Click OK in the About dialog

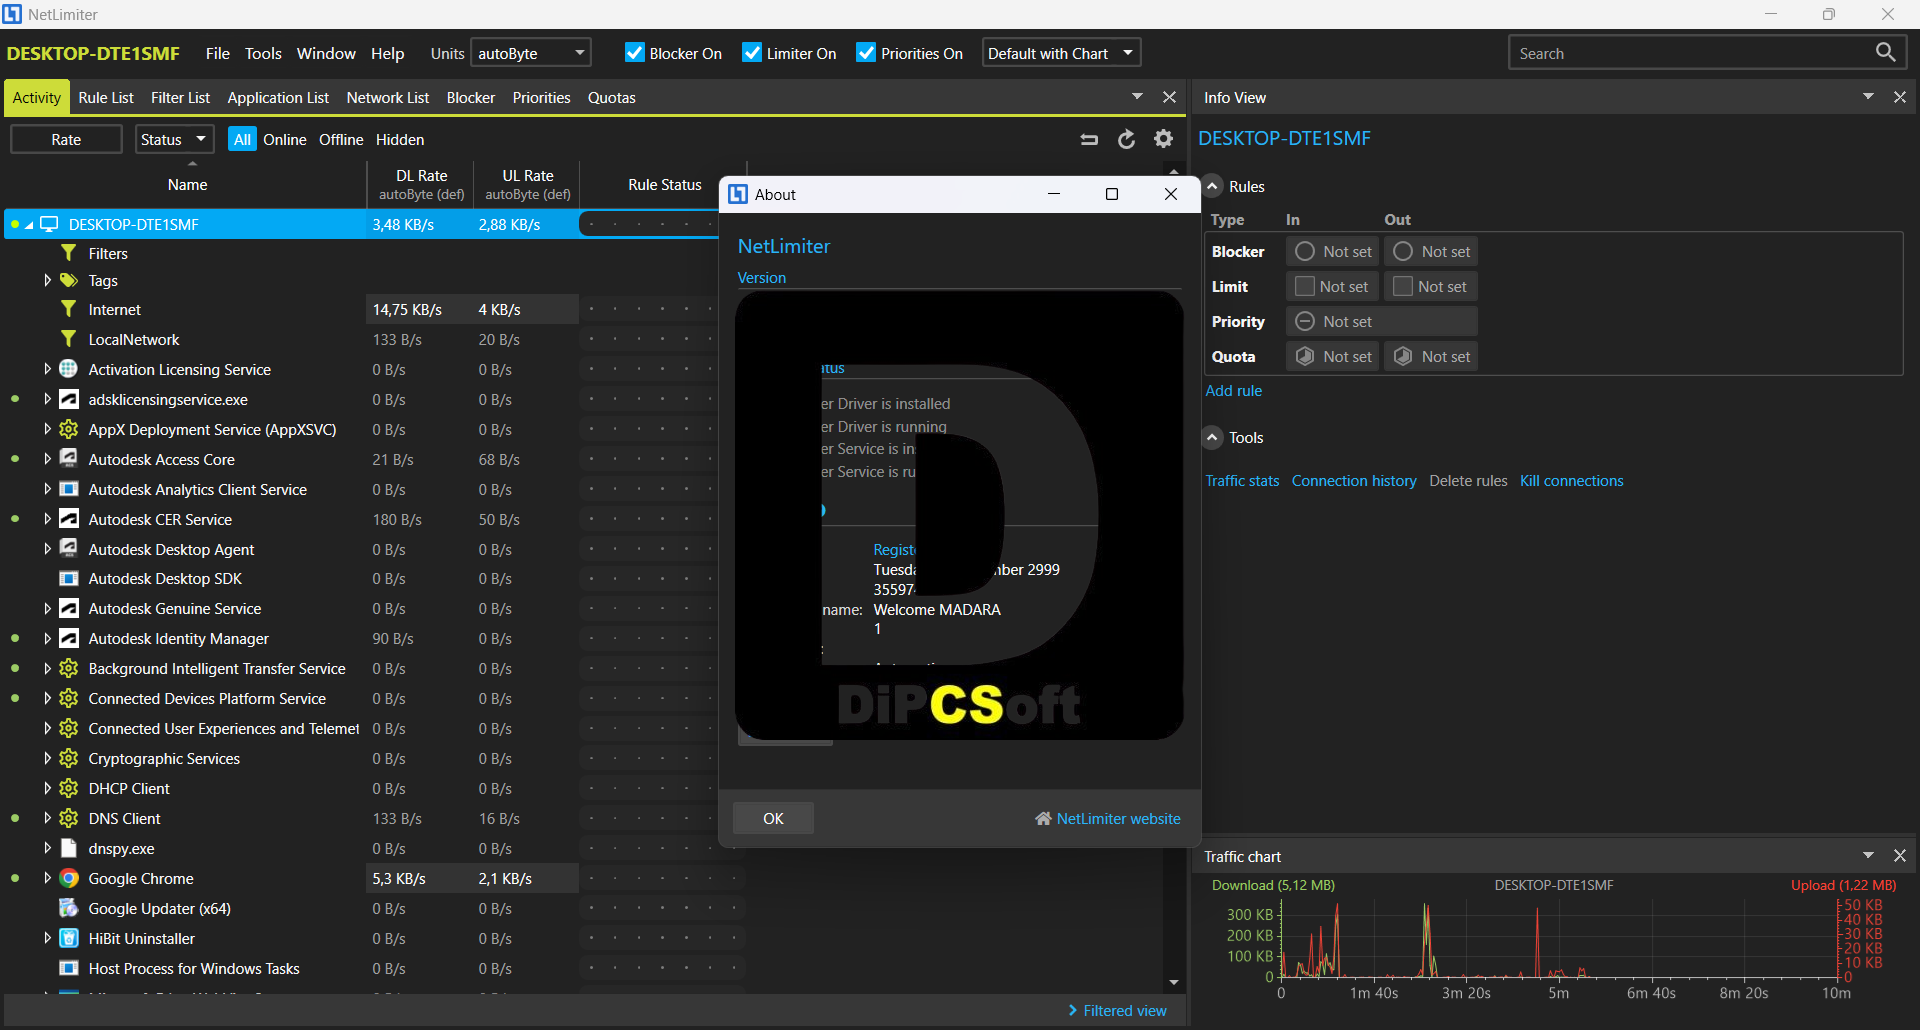[x=773, y=818]
